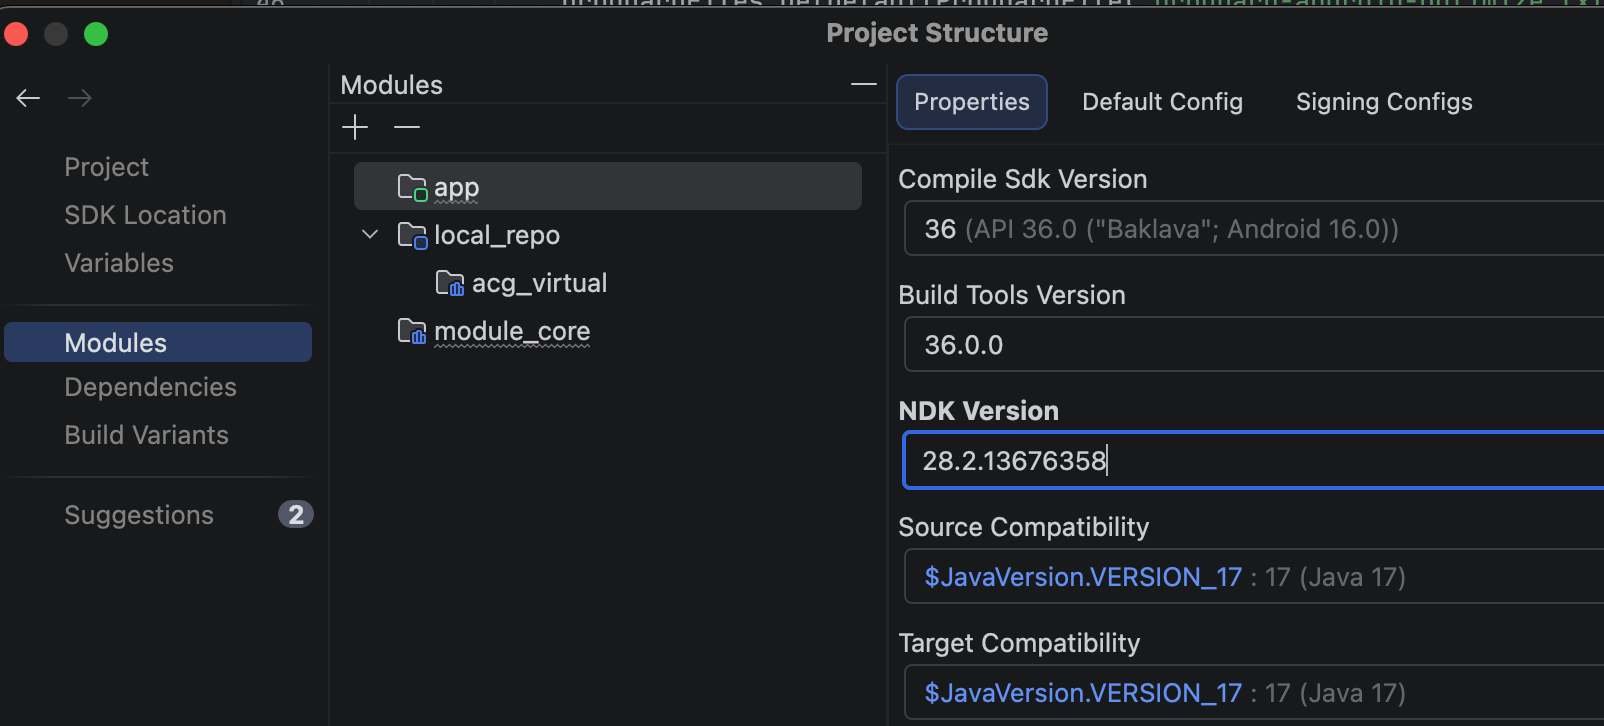The width and height of the screenshot is (1604, 726).
Task: Click the Suggestions count badge 2
Action: tap(296, 514)
